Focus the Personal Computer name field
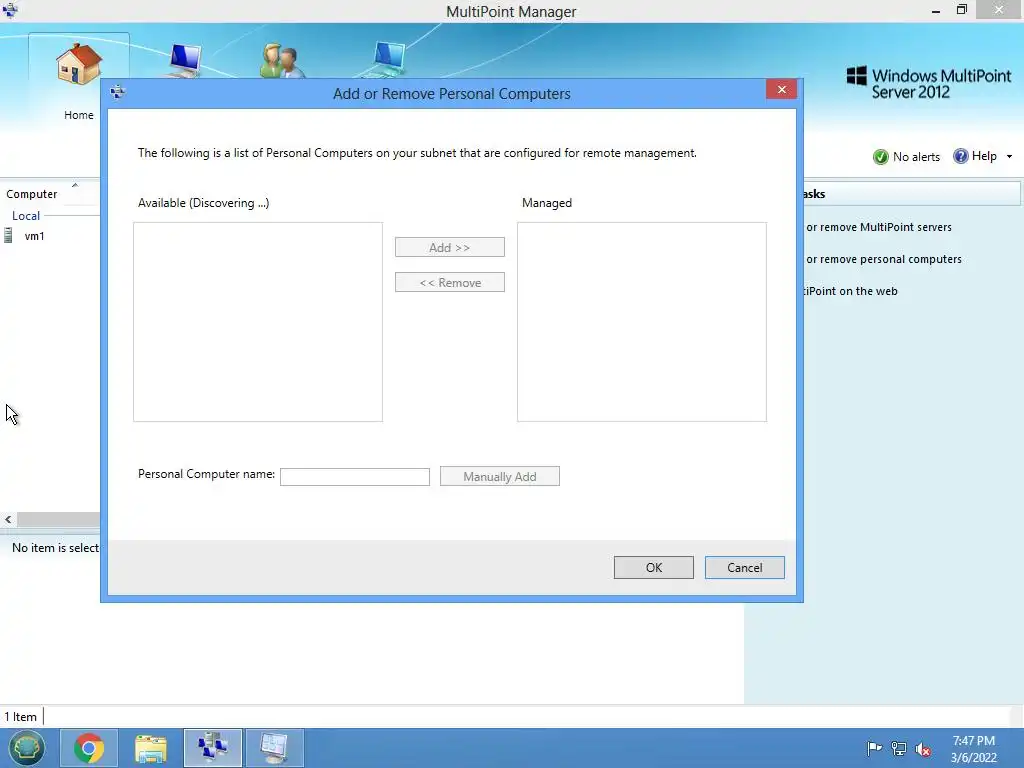 pos(355,477)
